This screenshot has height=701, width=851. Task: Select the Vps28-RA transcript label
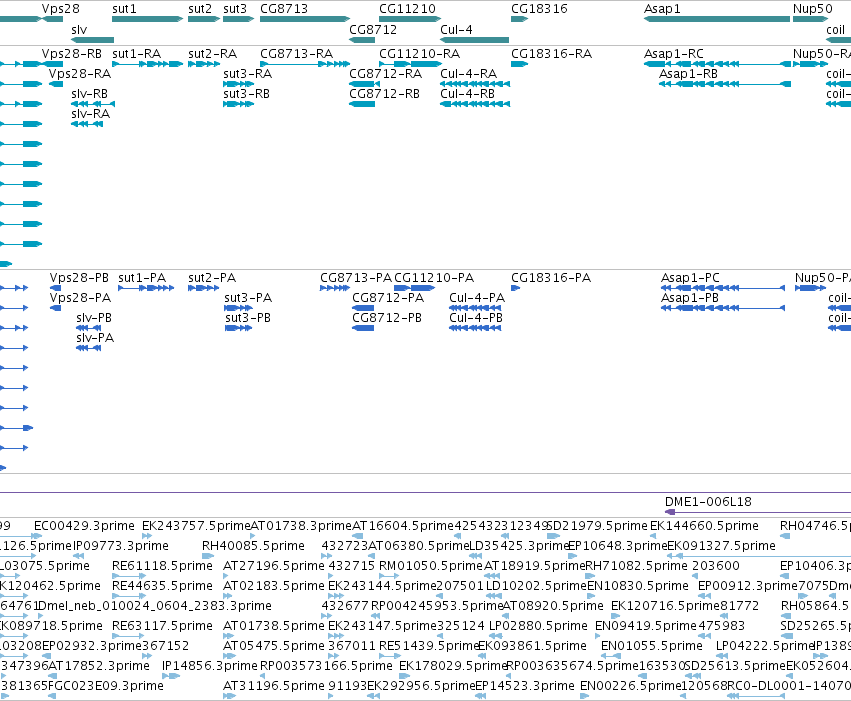click(79, 74)
